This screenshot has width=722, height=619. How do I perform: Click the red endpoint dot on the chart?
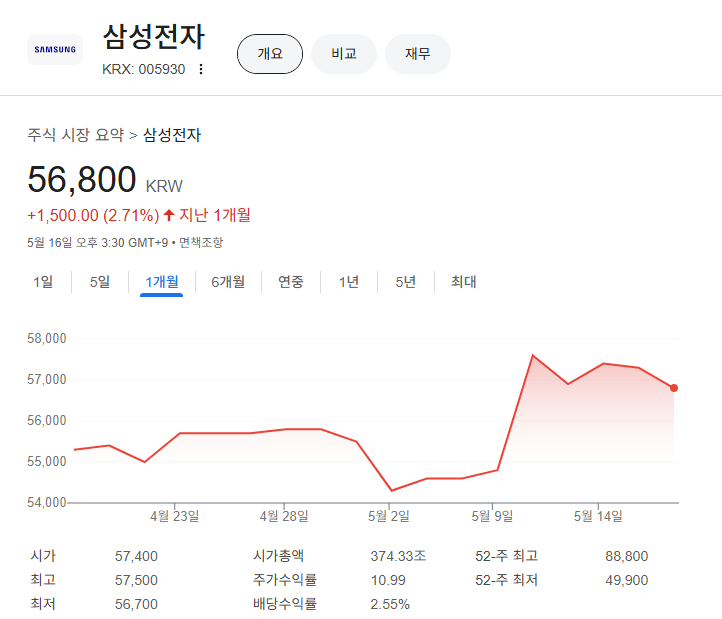pyautogui.click(x=674, y=388)
